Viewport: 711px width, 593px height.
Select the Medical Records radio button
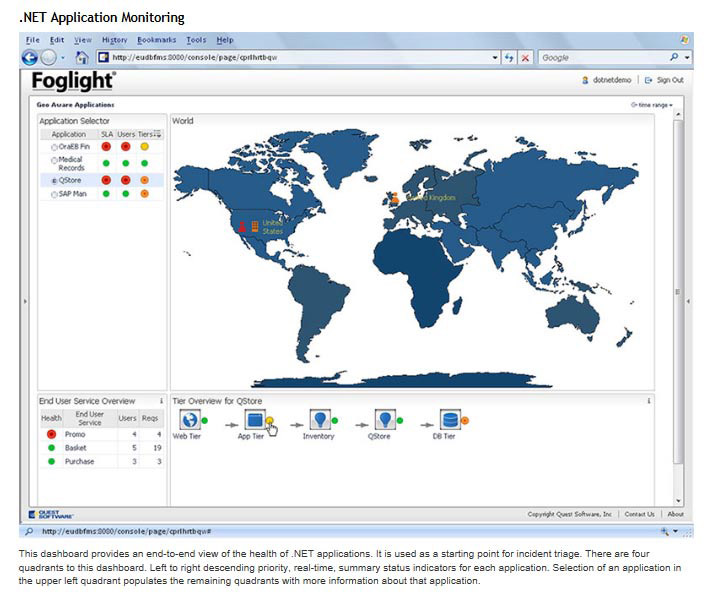[54, 160]
